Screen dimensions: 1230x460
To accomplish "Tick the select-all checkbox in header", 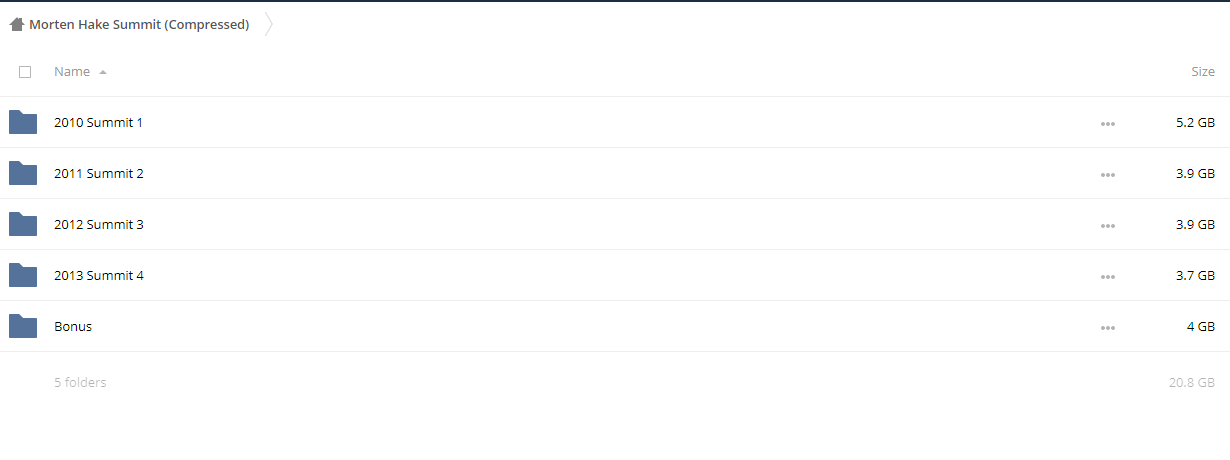I will [25, 72].
